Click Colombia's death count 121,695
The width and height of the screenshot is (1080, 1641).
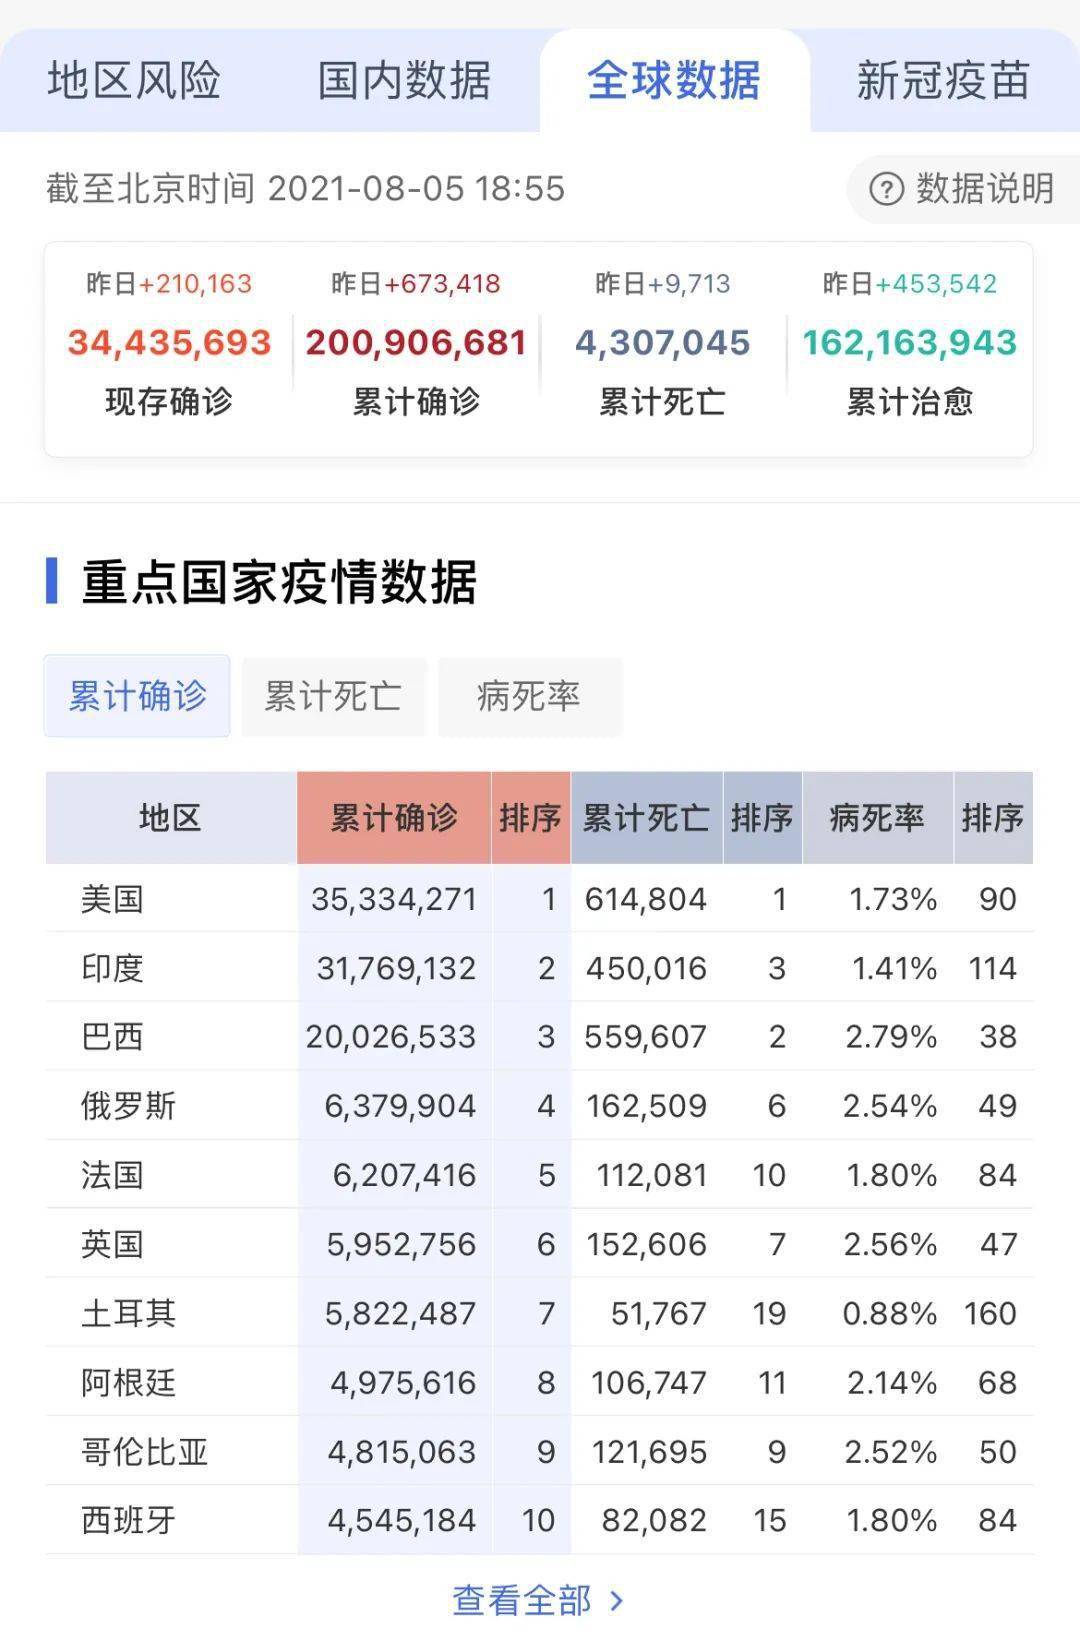coord(649,1452)
